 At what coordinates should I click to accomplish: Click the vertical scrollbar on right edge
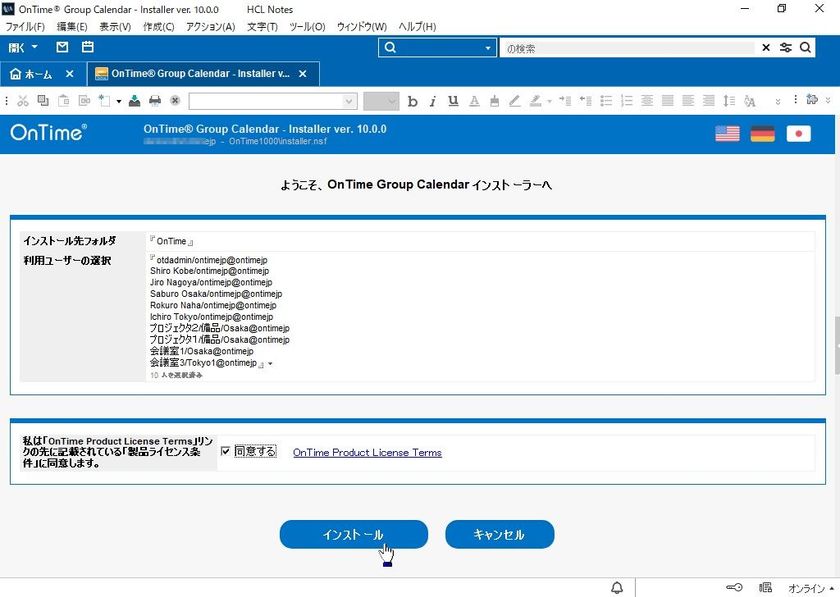(836, 346)
